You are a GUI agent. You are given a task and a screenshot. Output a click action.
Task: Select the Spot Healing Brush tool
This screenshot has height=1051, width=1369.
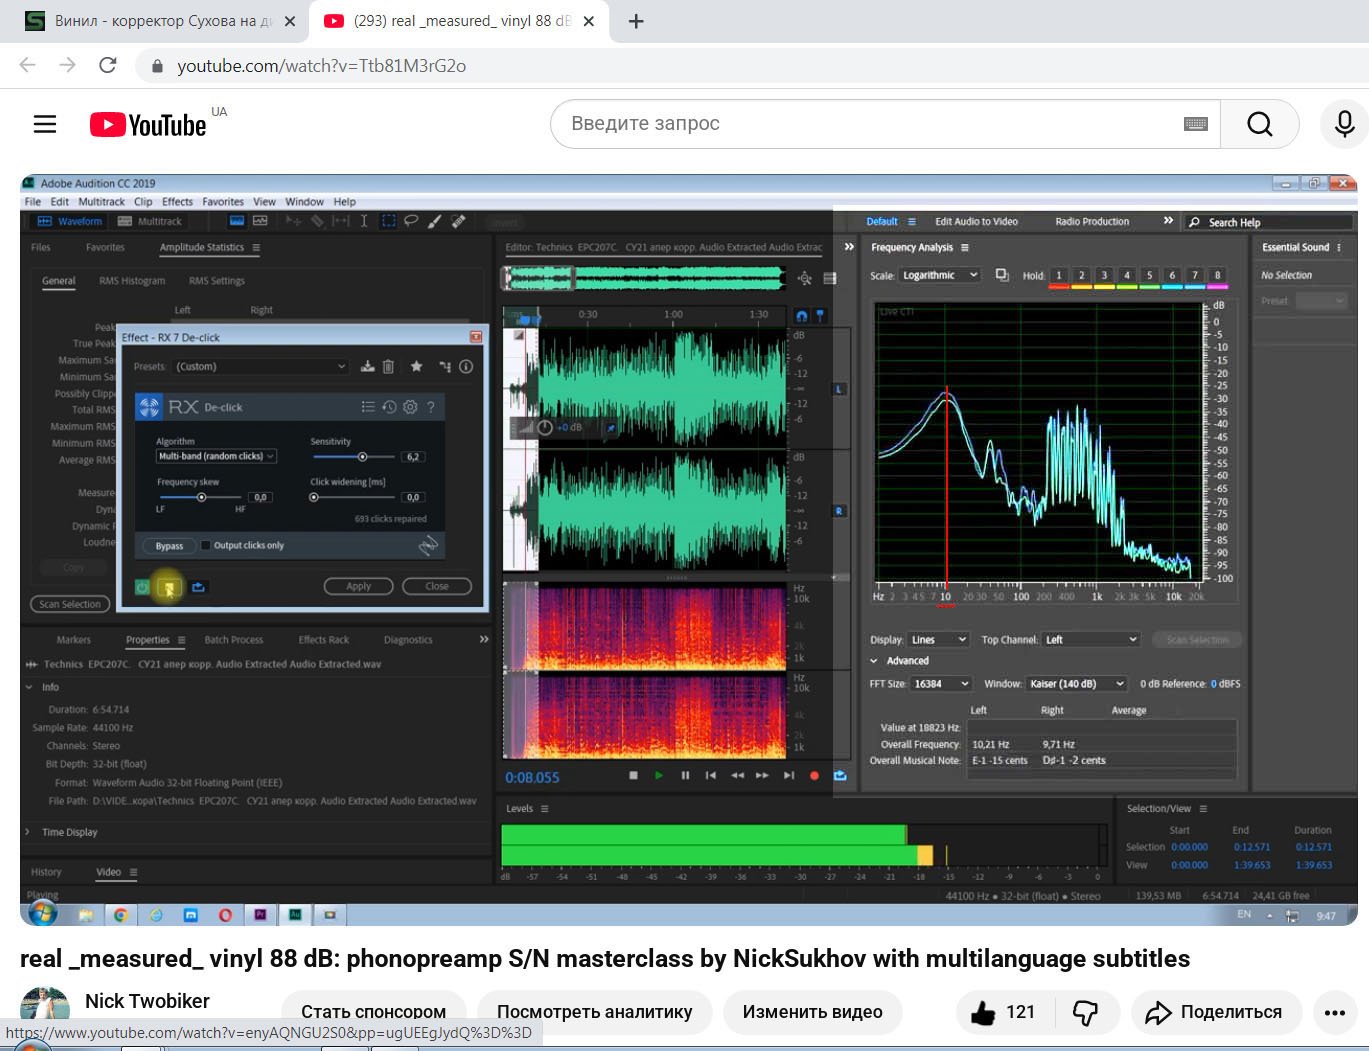click(459, 221)
